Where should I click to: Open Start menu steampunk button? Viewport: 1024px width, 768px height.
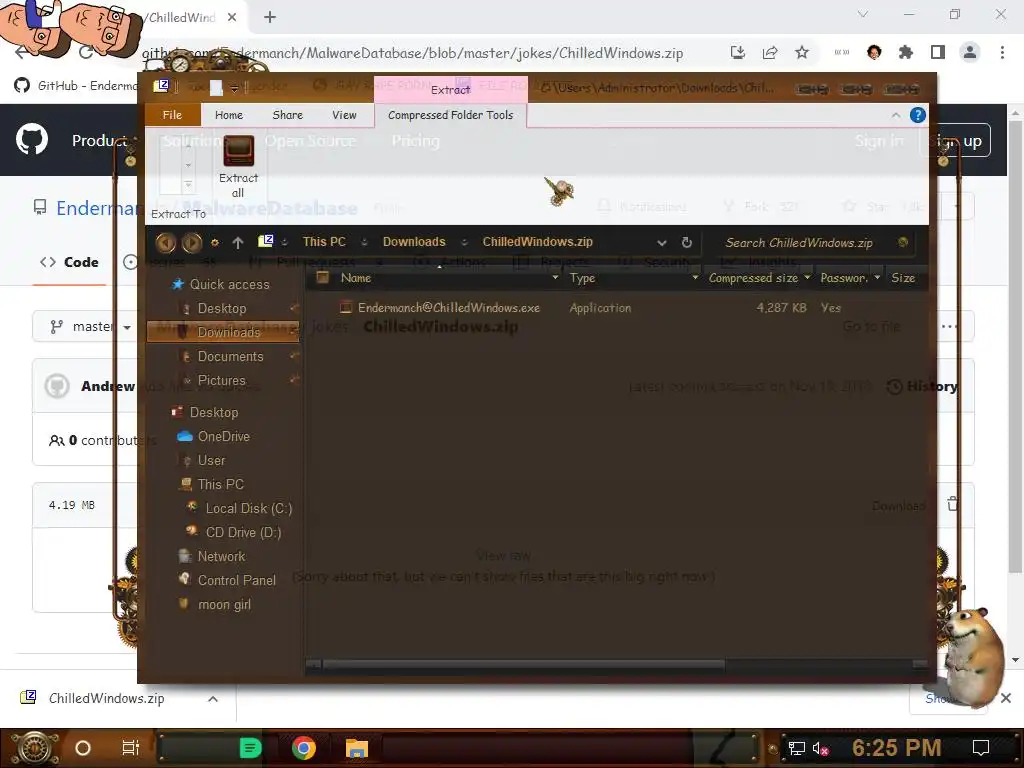33,748
